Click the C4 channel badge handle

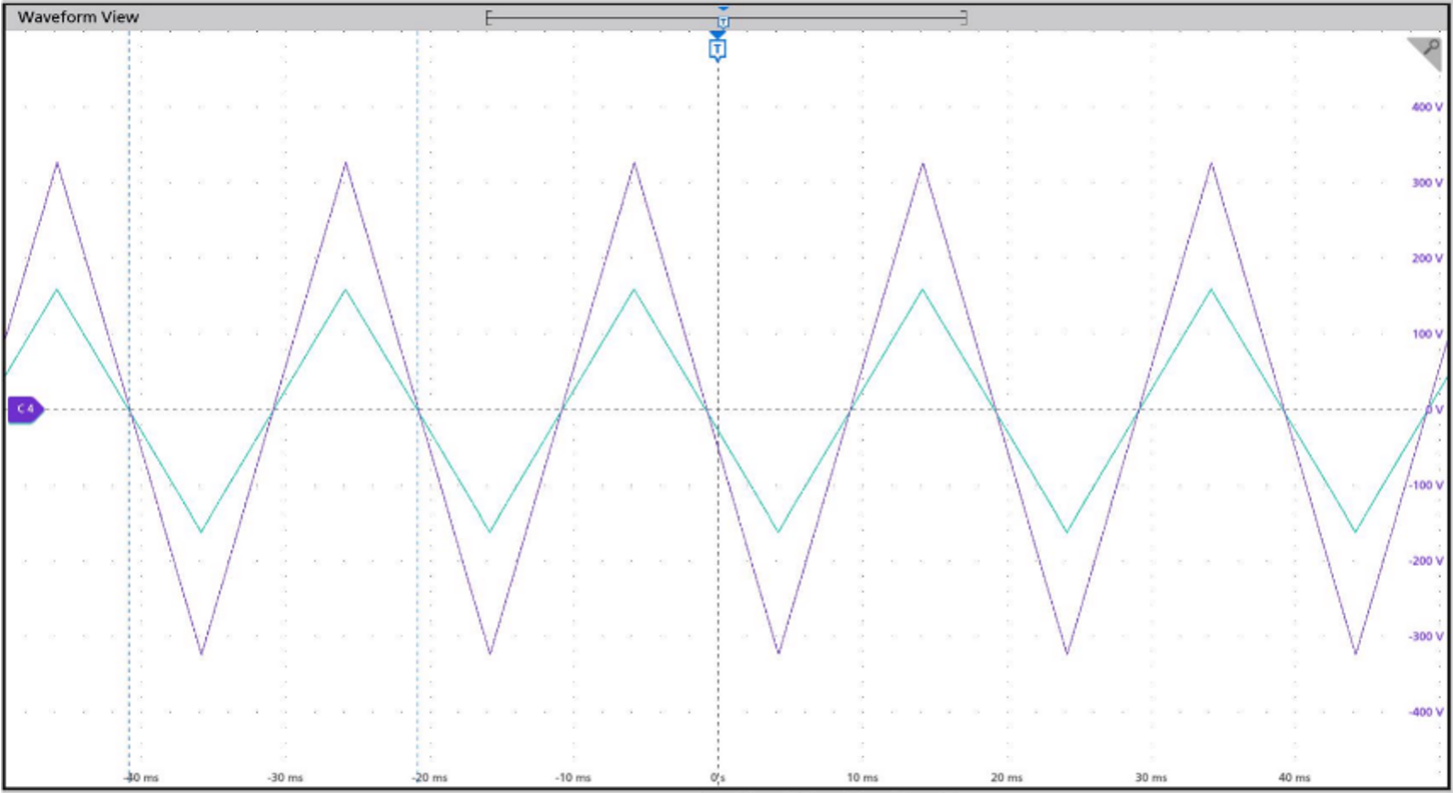tap(24, 409)
